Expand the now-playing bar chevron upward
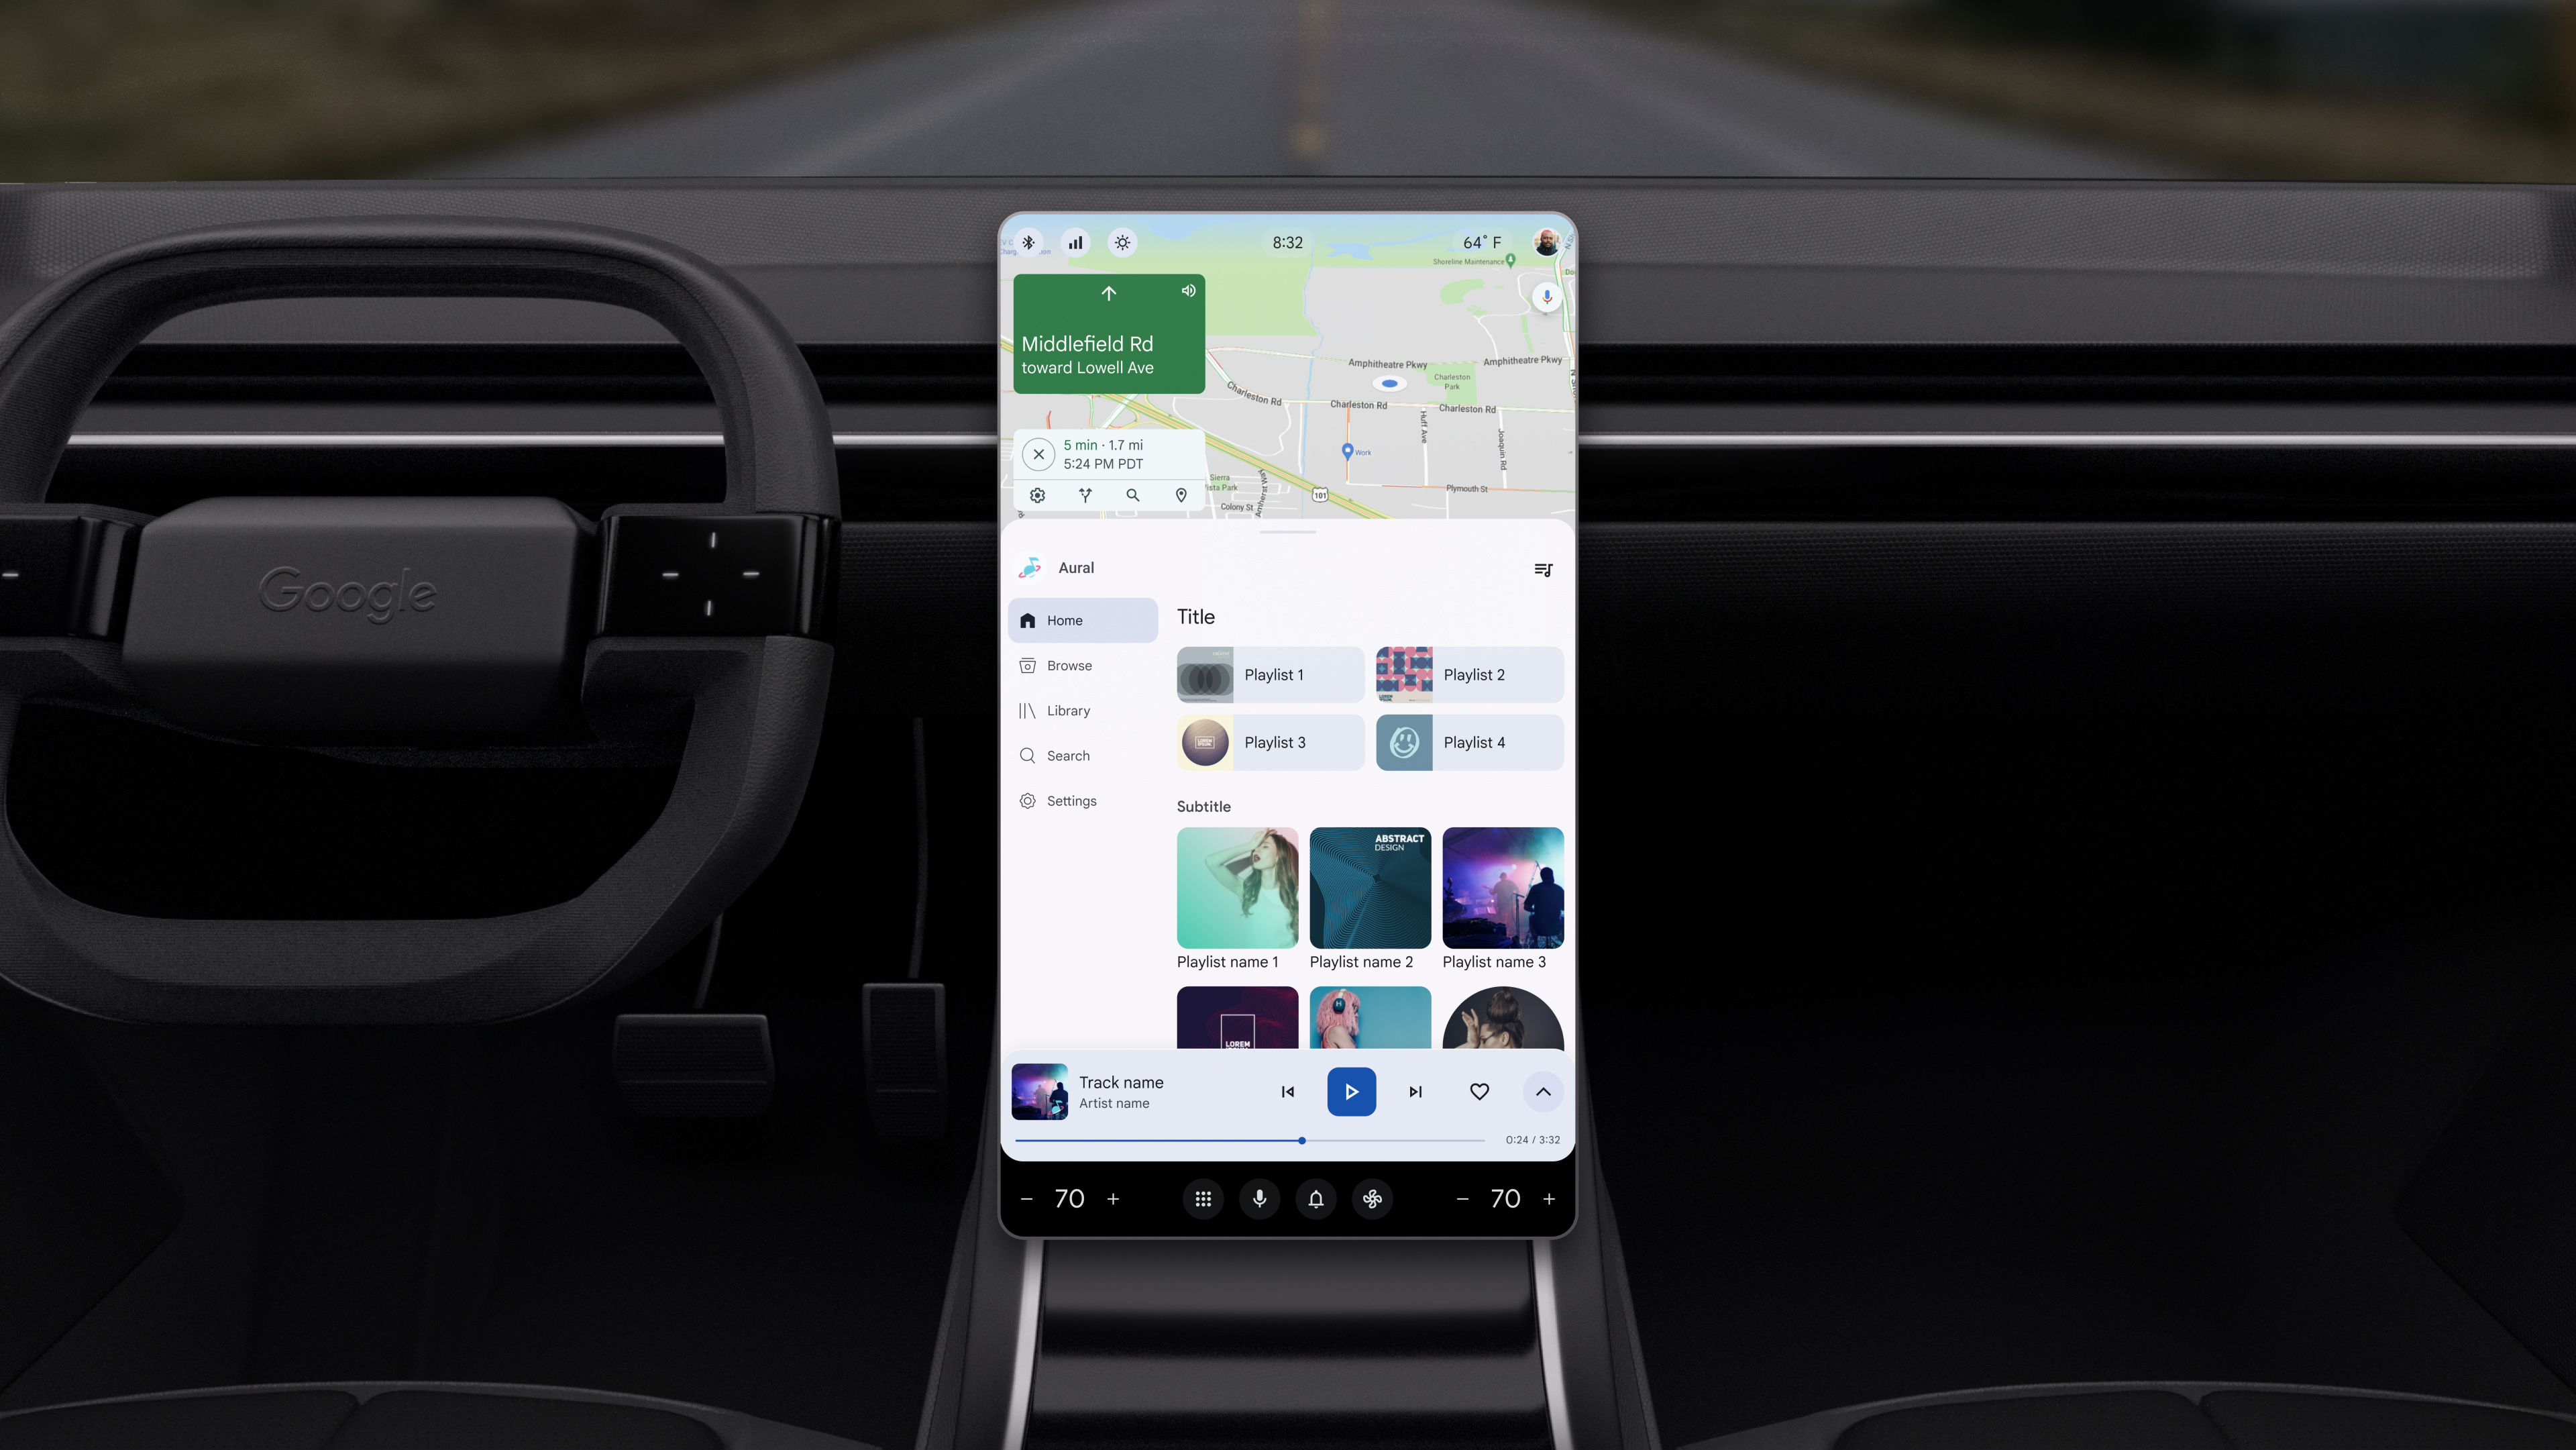The image size is (2576, 1450). point(1541,1090)
